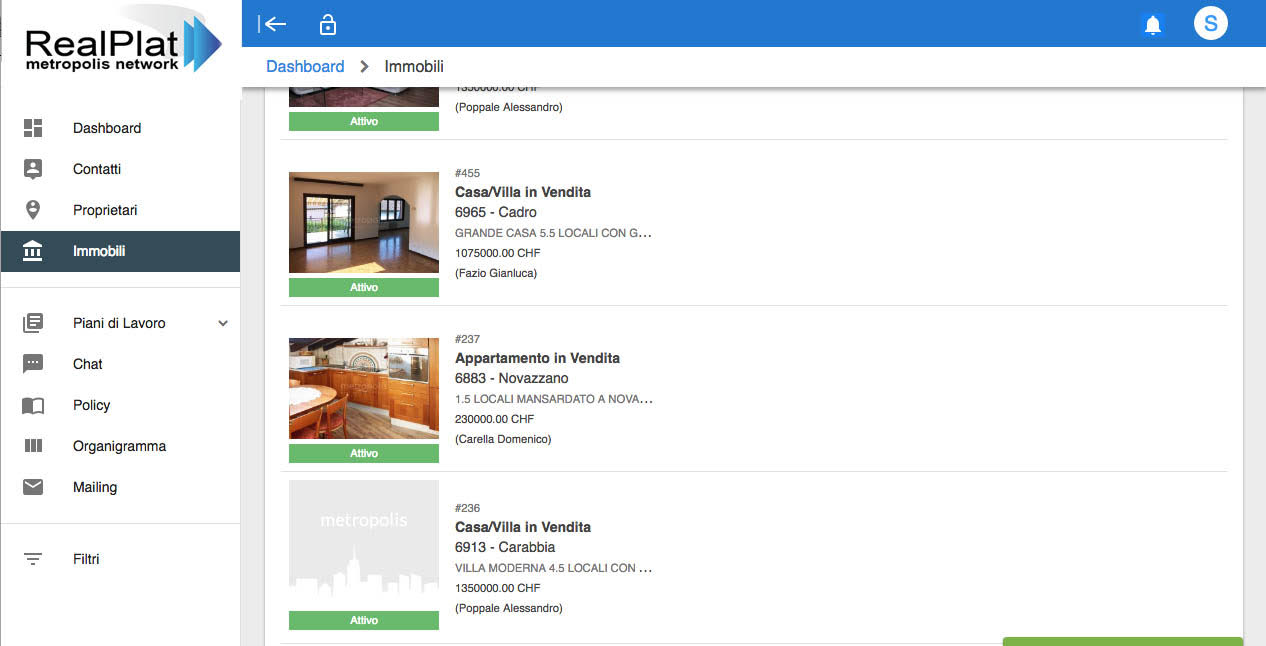Expand the Piani di Lavoro chevron

[223, 323]
